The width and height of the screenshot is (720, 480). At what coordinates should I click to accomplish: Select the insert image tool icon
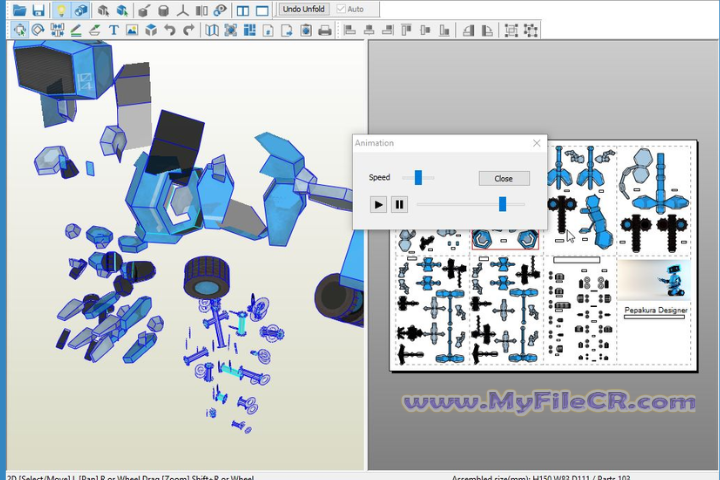pyautogui.click(x=132, y=30)
